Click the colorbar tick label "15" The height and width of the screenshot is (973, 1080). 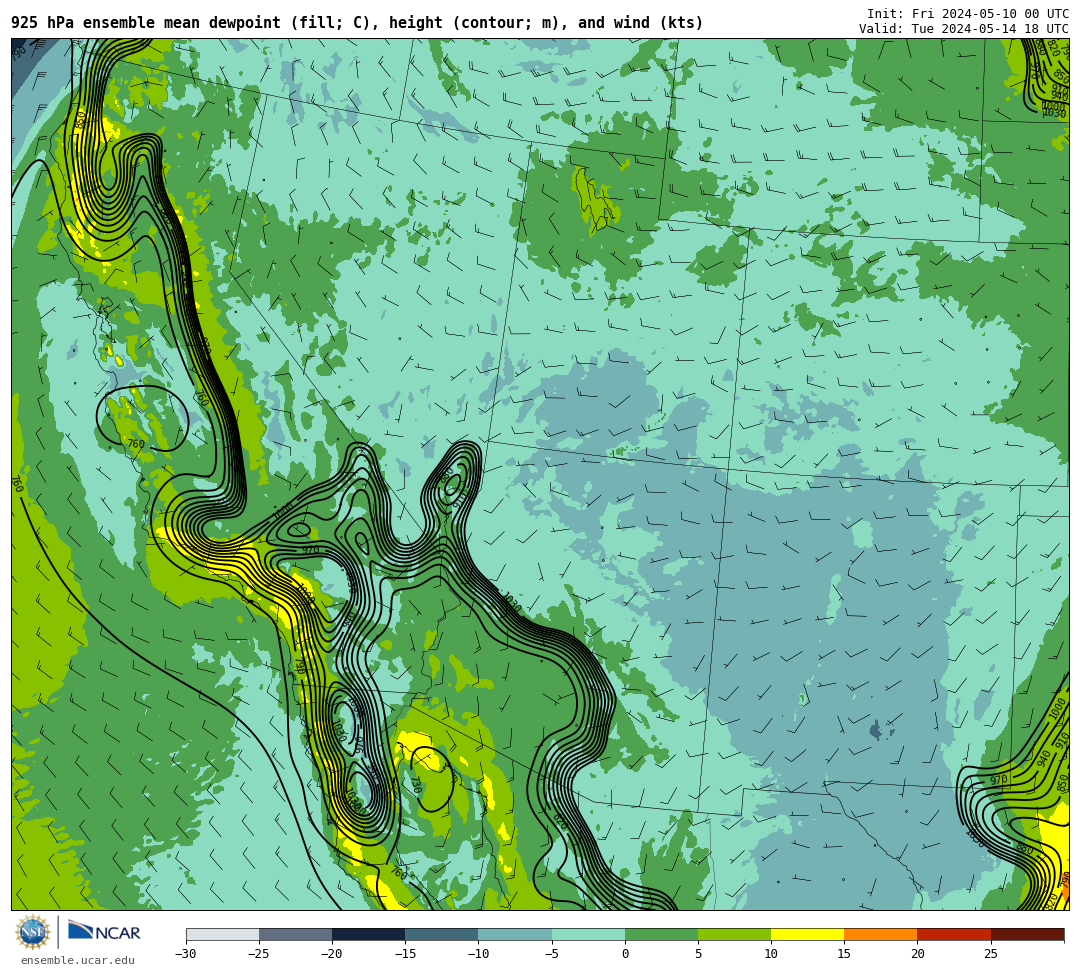(844, 954)
